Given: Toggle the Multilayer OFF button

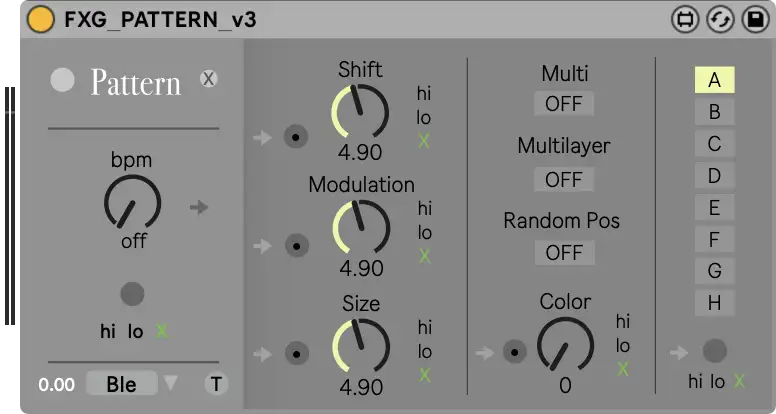Looking at the screenshot, I should point(564,180).
